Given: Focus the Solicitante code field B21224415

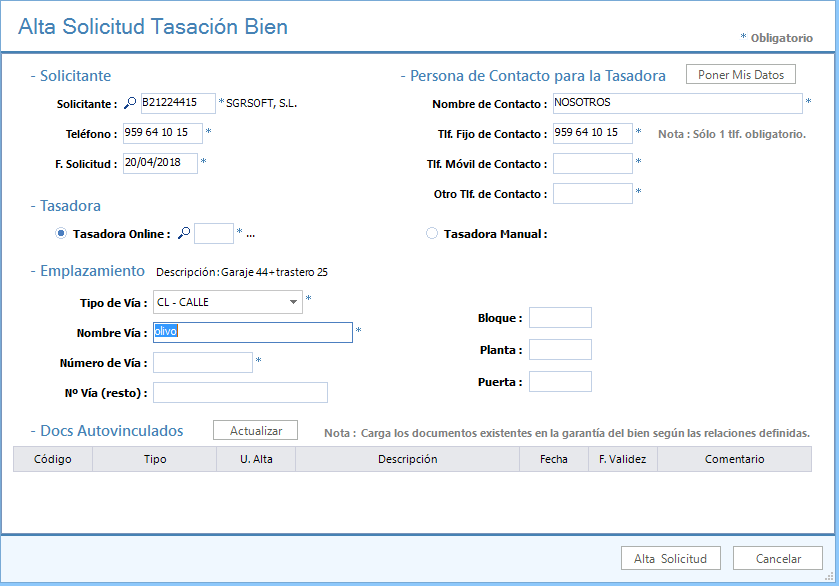Looking at the screenshot, I should 178,103.
